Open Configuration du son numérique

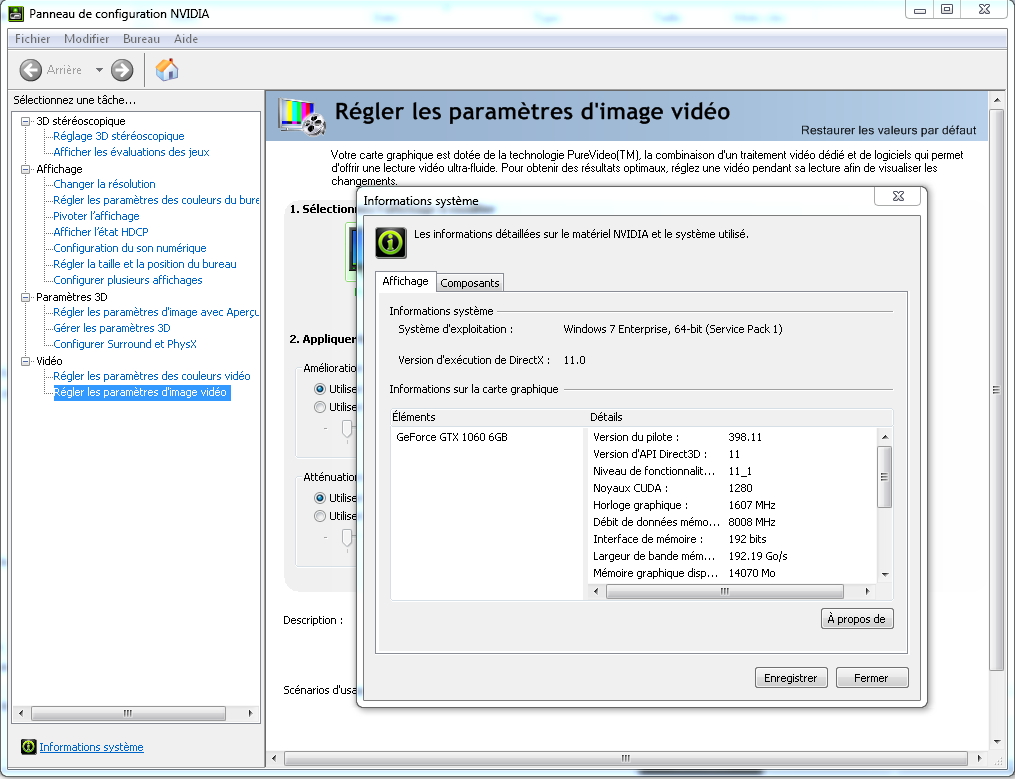pyautogui.click(x=129, y=248)
